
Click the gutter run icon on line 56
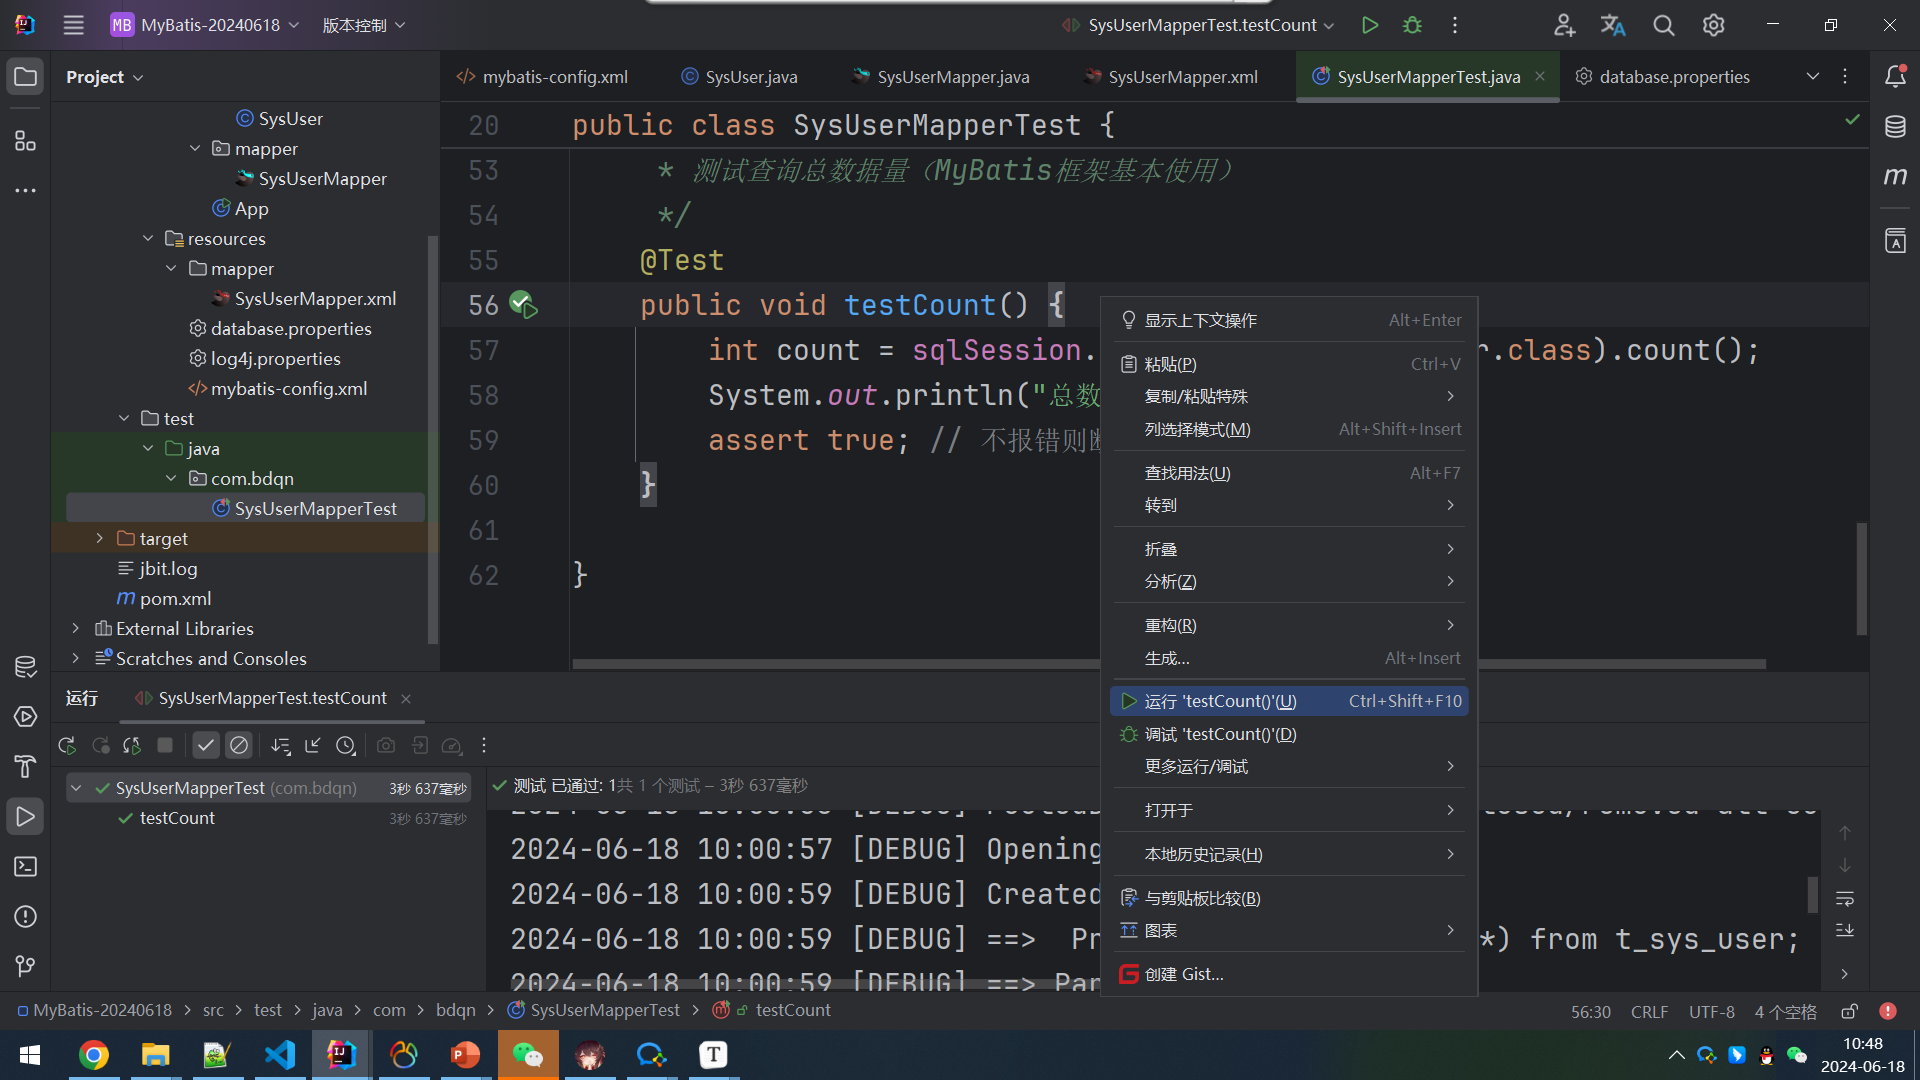[x=523, y=305]
